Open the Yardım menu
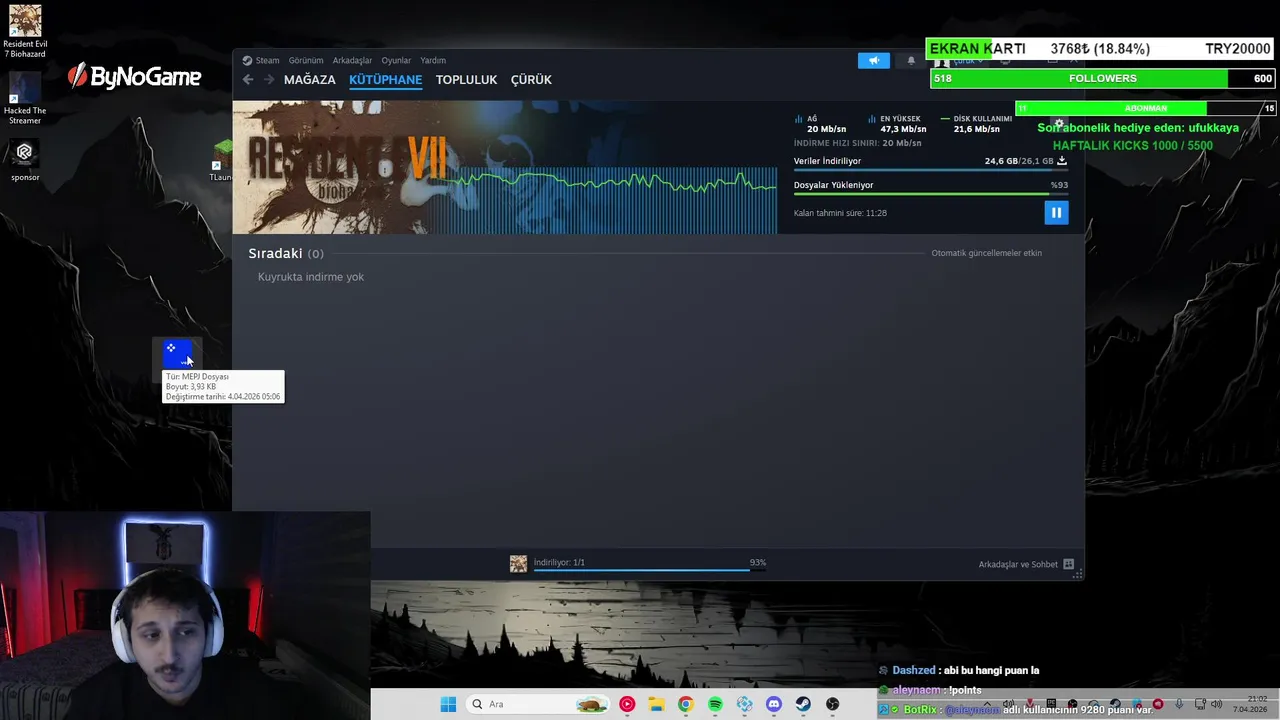1280x720 pixels. pyautogui.click(x=433, y=60)
